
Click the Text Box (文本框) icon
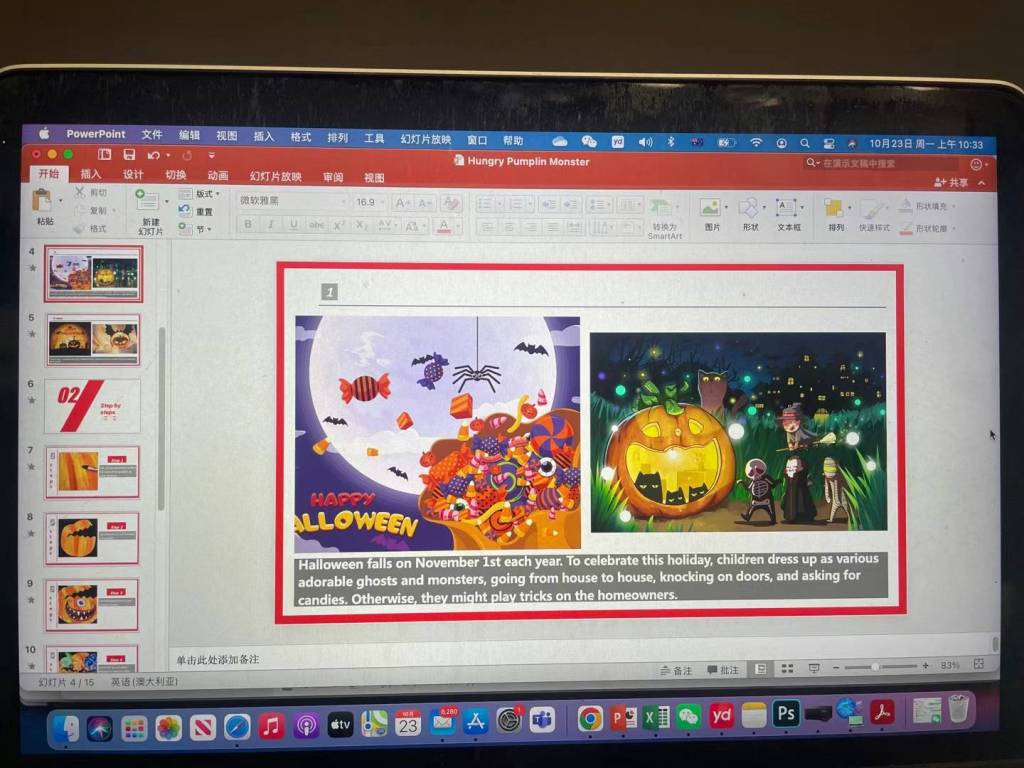coord(788,208)
